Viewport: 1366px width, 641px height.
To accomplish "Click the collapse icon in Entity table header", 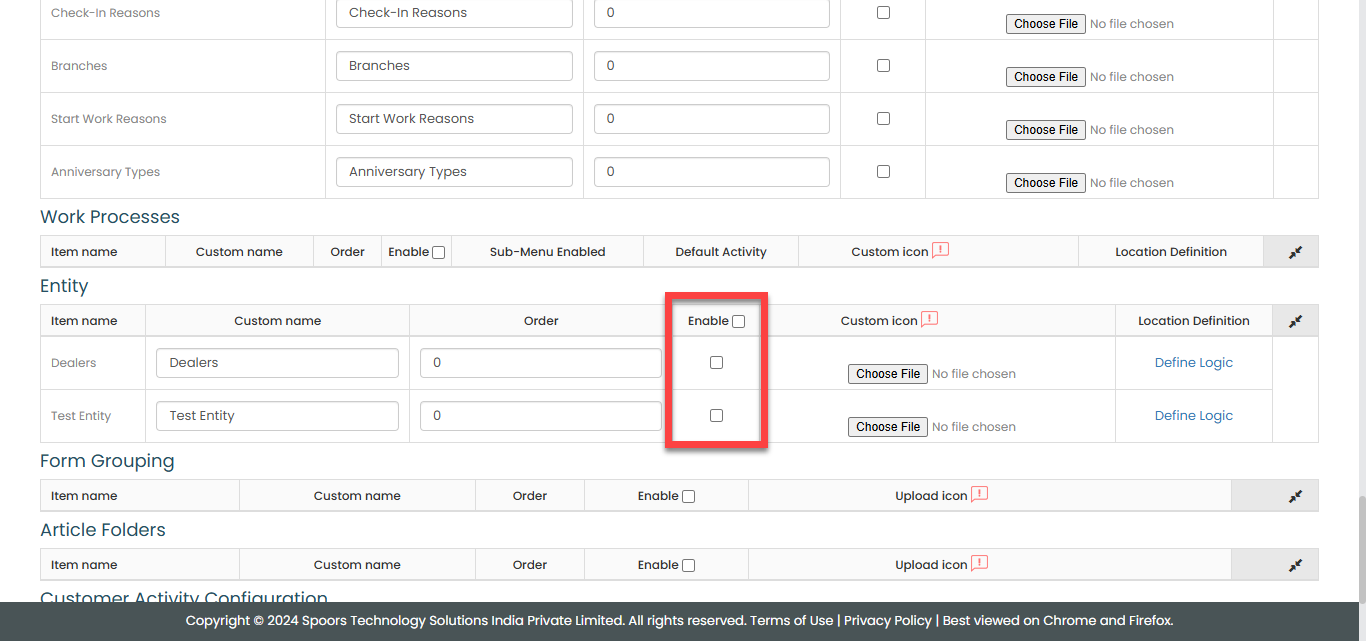I will click(1295, 321).
